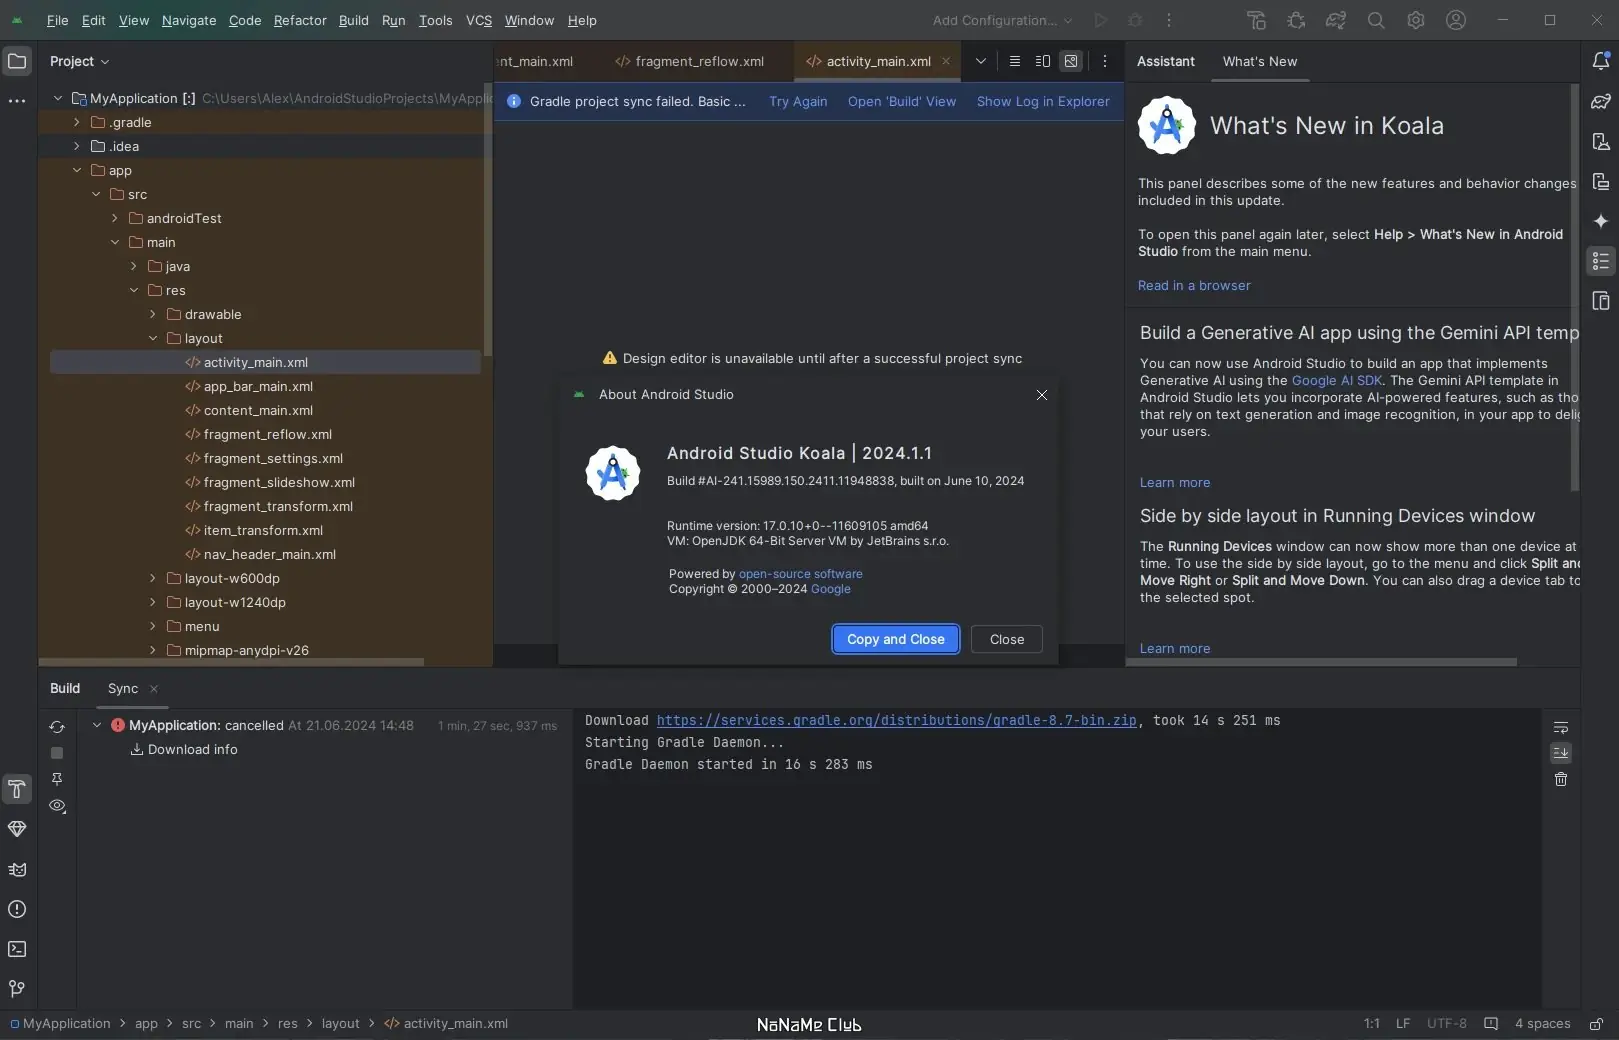Viewport: 1619px width, 1040px height.
Task: Expand the drawable folder
Action: click(153, 314)
